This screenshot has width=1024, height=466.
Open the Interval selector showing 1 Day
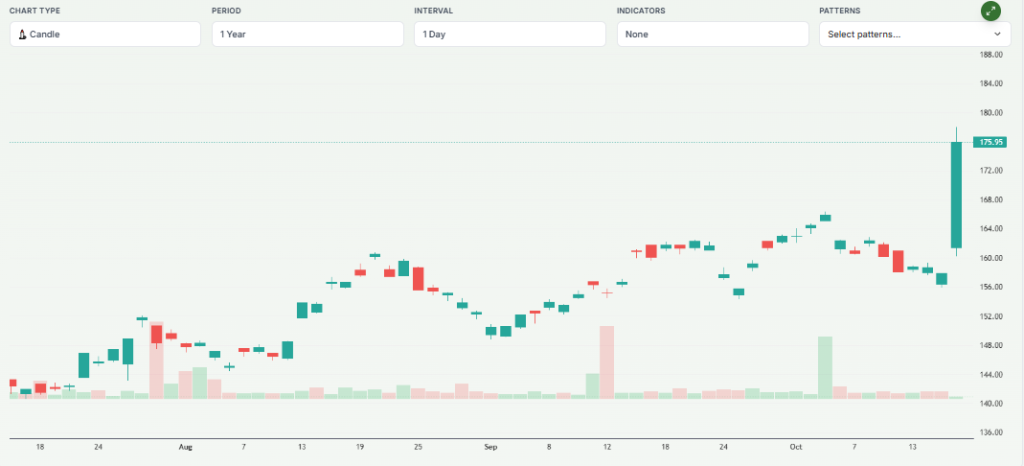pos(509,34)
